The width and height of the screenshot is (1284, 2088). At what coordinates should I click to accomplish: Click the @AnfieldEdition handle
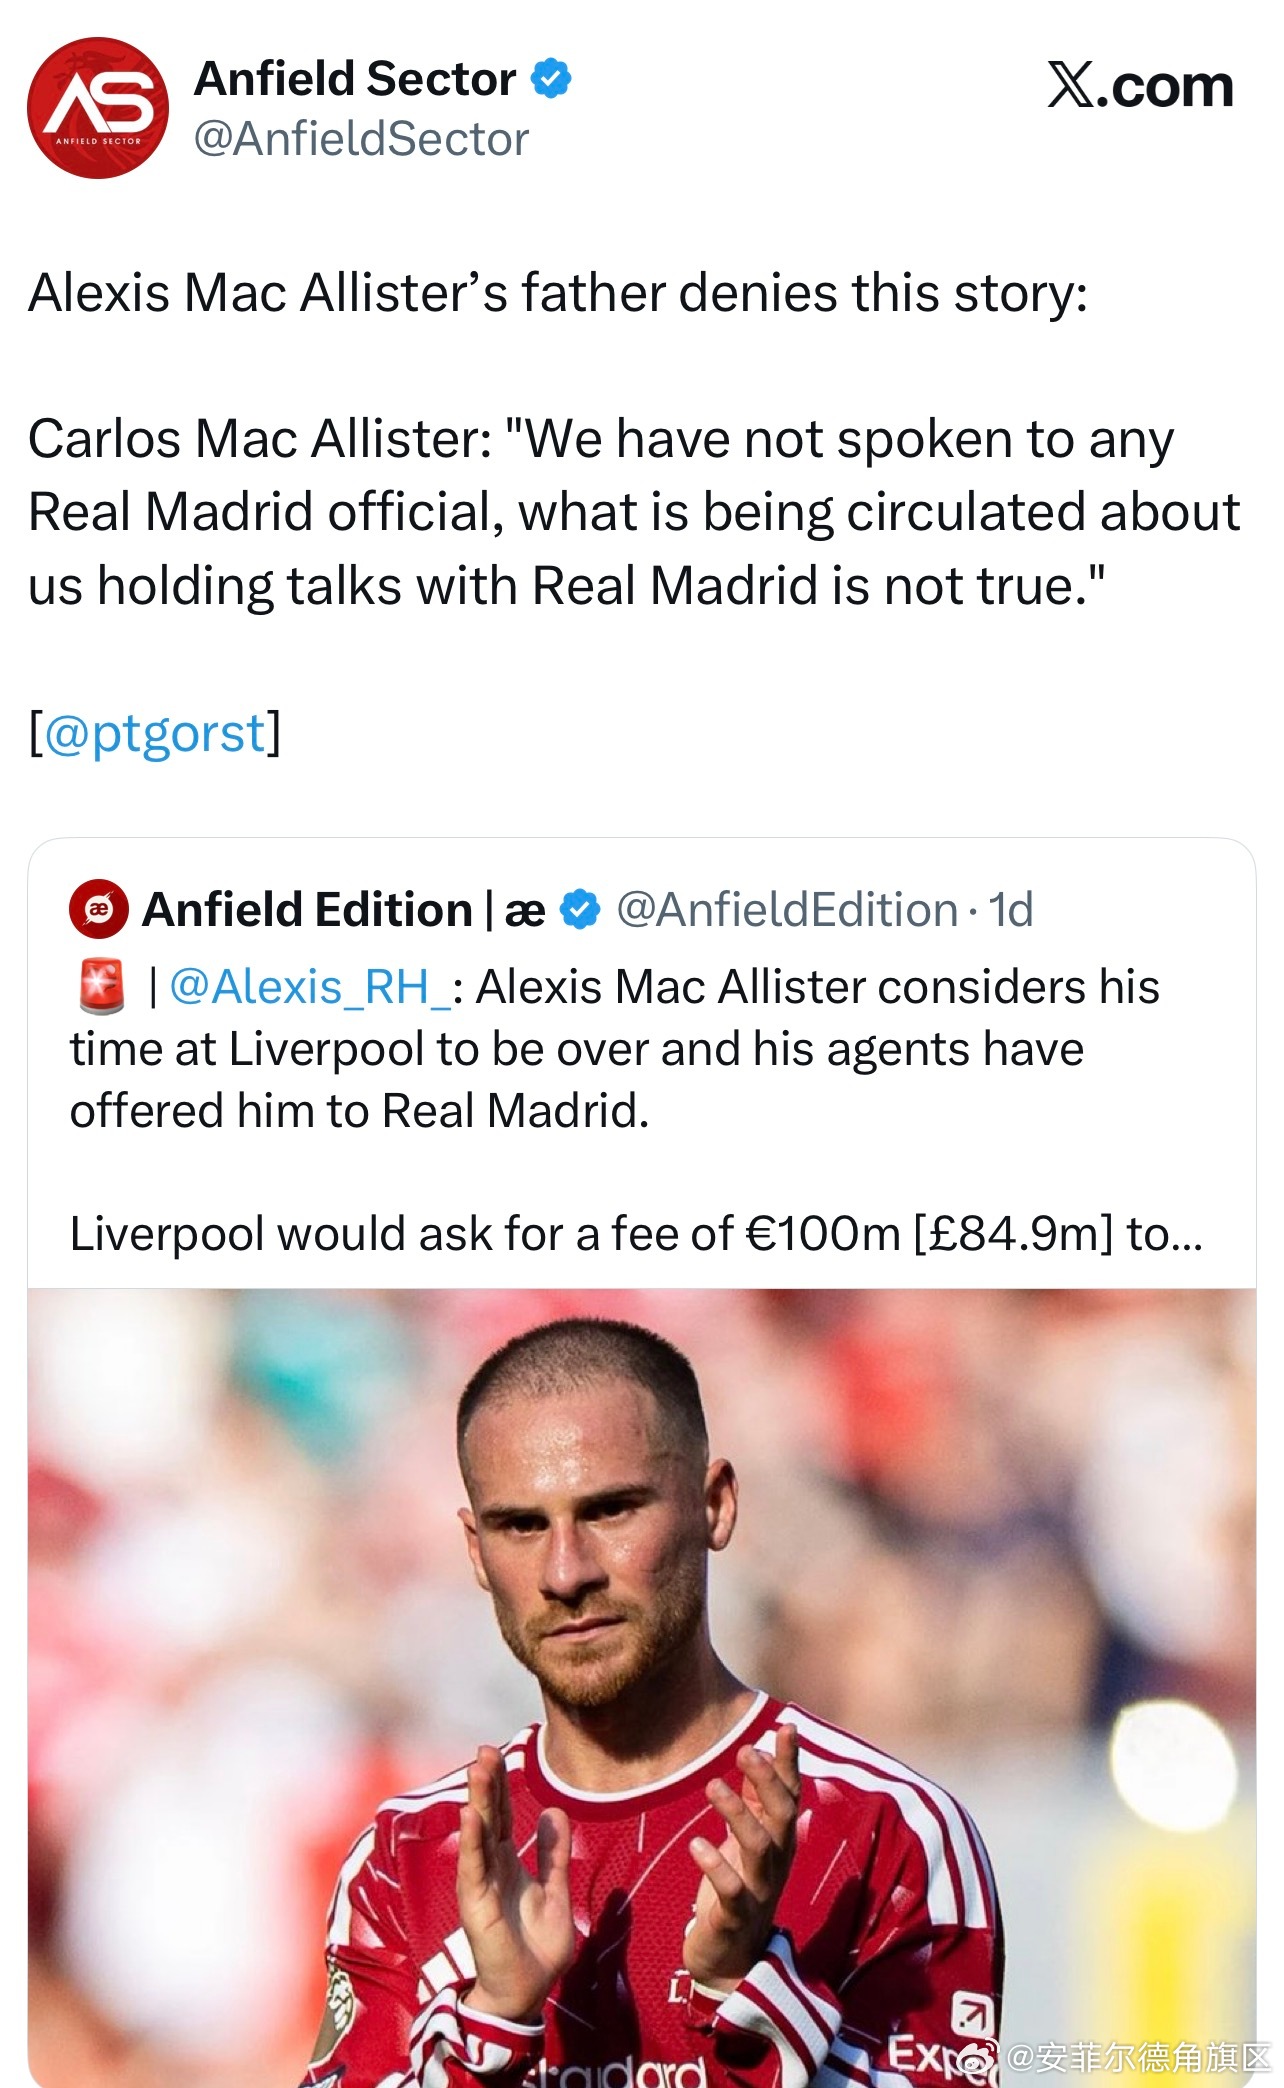click(x=787, y=910)
